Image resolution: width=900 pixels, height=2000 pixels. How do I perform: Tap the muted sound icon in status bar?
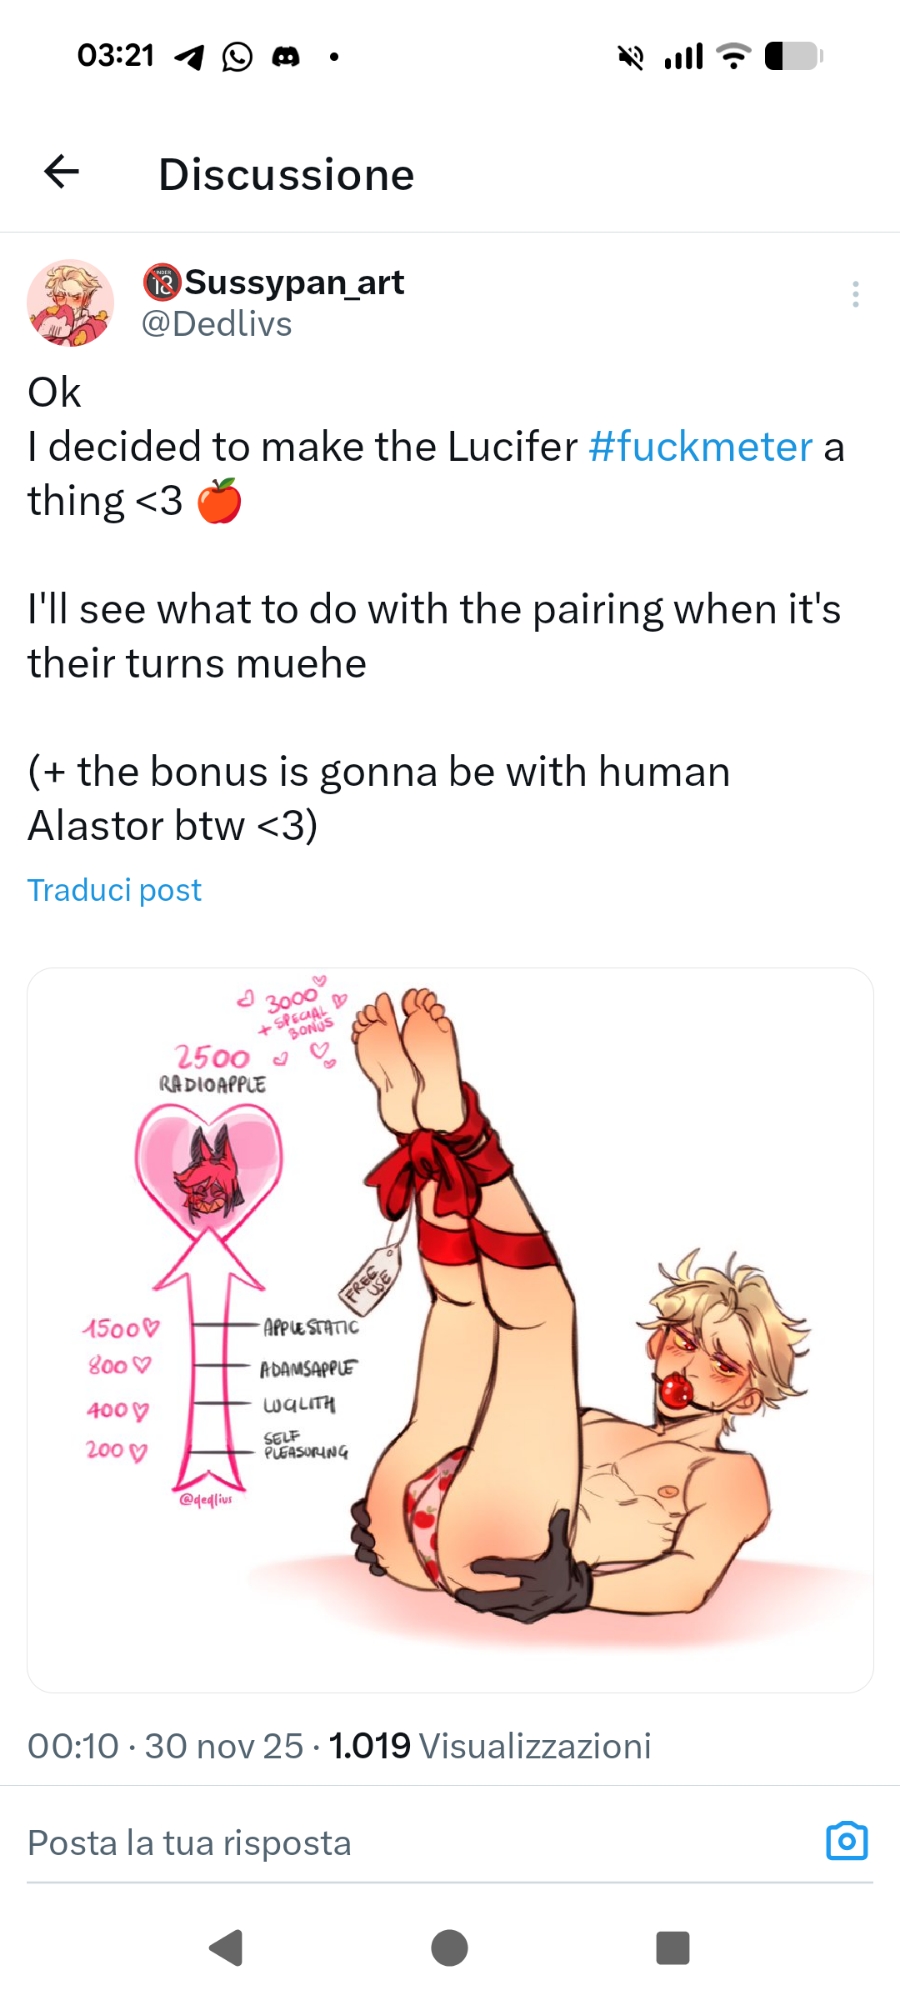[x=630, y=57]
